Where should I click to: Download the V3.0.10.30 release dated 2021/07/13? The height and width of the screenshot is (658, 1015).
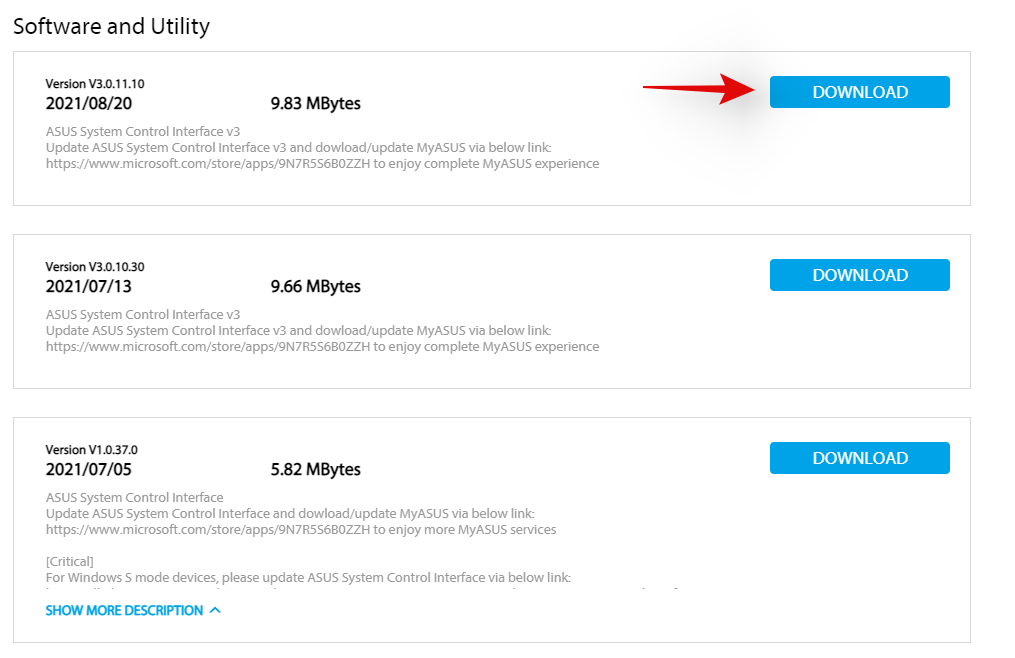coord(859,275)
